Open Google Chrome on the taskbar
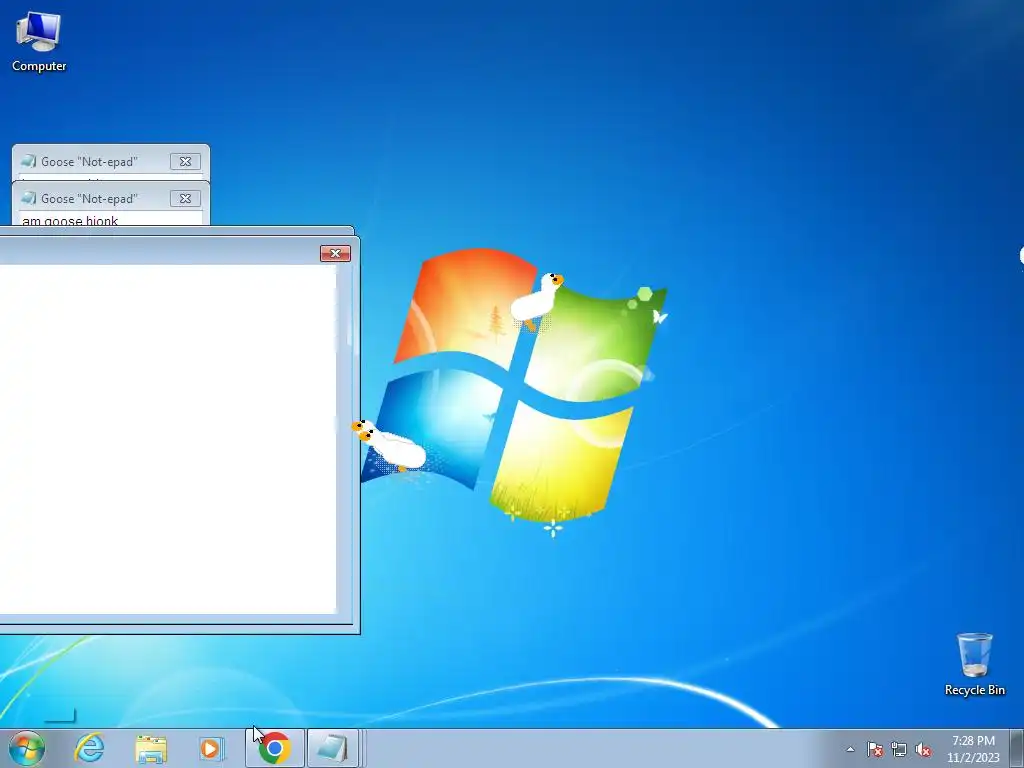The image size is (1024, 768). [x=274, y=748]
